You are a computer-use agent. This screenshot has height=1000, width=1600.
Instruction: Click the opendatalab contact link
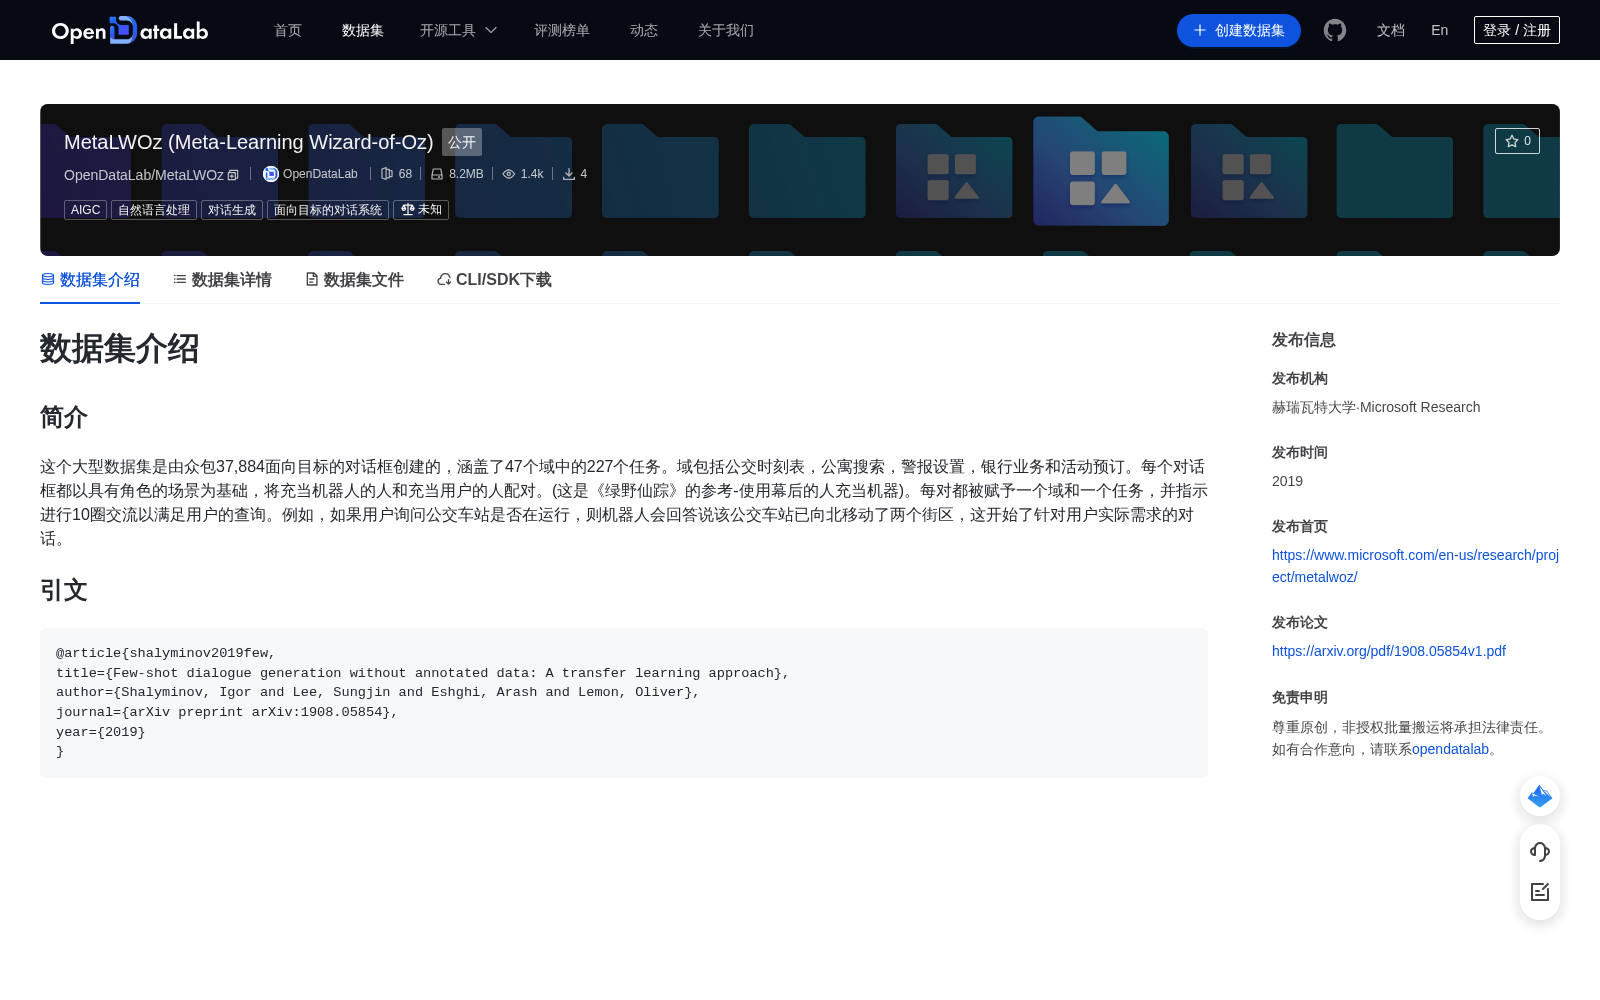[x=1450, y=749]
